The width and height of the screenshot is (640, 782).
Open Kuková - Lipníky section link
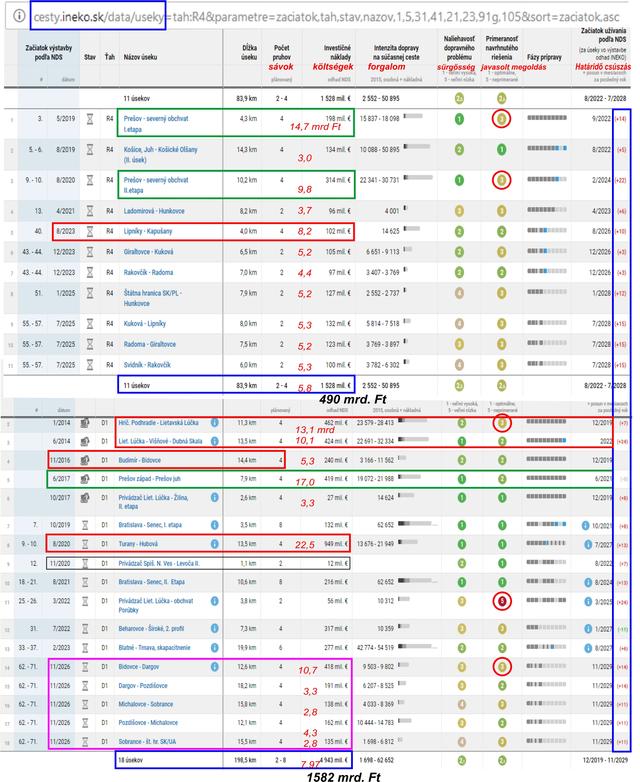pyautogui.click(x=145, y=324)
